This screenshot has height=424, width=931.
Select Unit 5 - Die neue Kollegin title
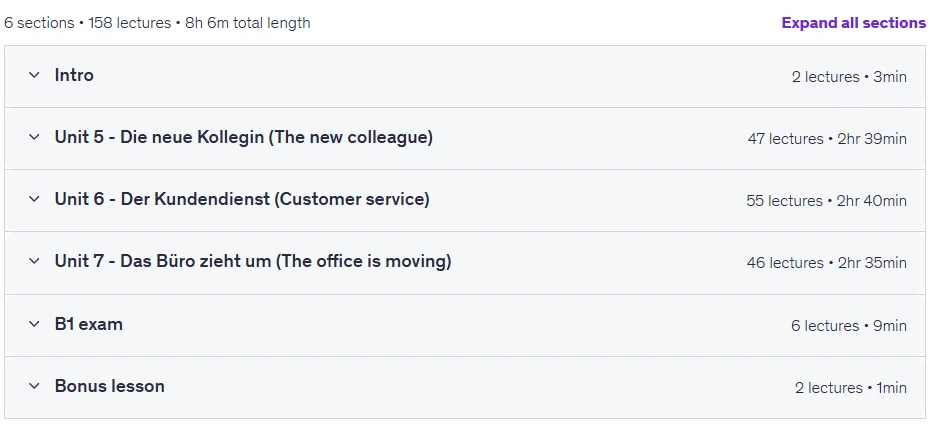click(x=243, y=137)
